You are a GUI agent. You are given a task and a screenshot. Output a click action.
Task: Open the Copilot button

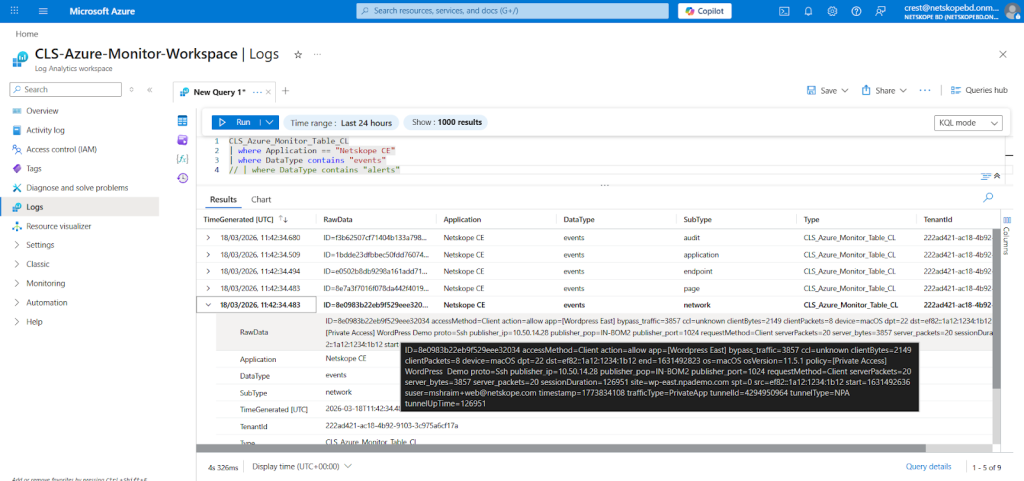click(705, 11)
